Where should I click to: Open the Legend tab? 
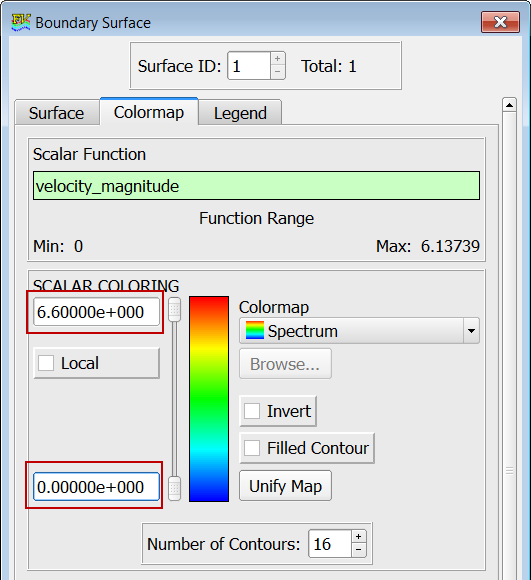(x=240, y=113)
